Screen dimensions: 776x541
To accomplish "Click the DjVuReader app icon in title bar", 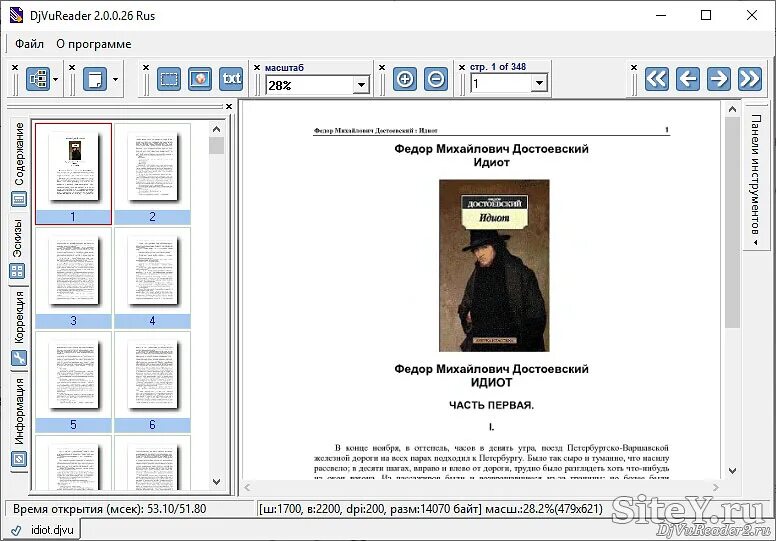I will [x=16, y=15].
